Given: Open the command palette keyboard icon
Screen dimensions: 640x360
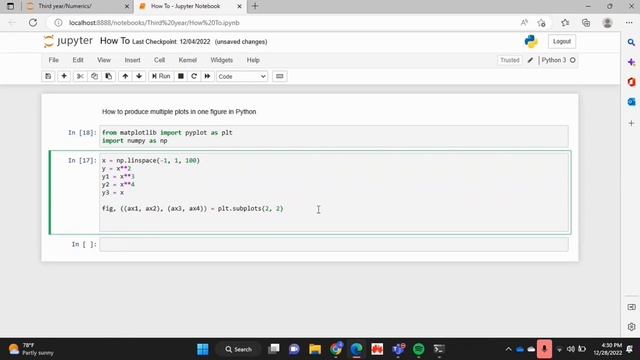Looking at the screenshot, I should 280,76.
